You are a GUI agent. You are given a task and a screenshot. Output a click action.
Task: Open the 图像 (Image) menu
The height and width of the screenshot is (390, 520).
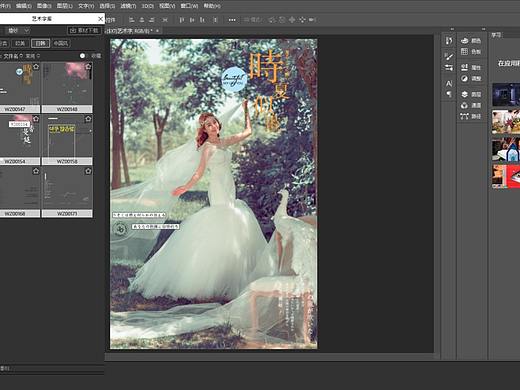pos(44,6)
